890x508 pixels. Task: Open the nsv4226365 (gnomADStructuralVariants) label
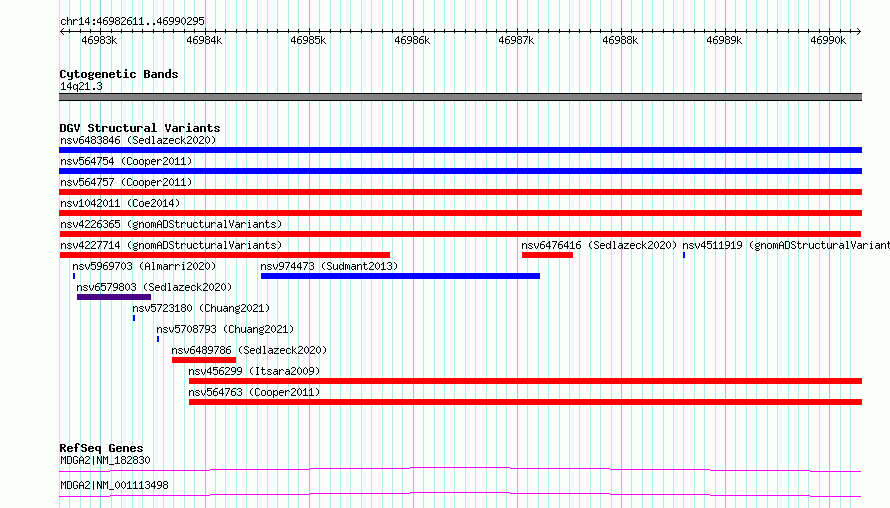click(x=171, y=224)
